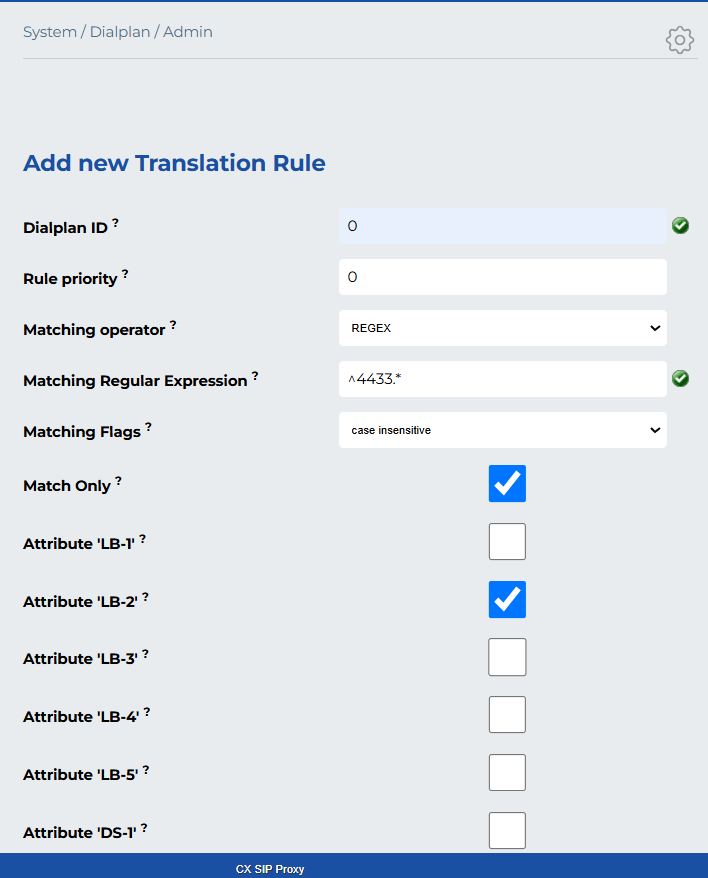The width and height of the screenshot is (708, 878).
Task: Check the Attribute 'DS-1' box
Action: coord(507,830)
